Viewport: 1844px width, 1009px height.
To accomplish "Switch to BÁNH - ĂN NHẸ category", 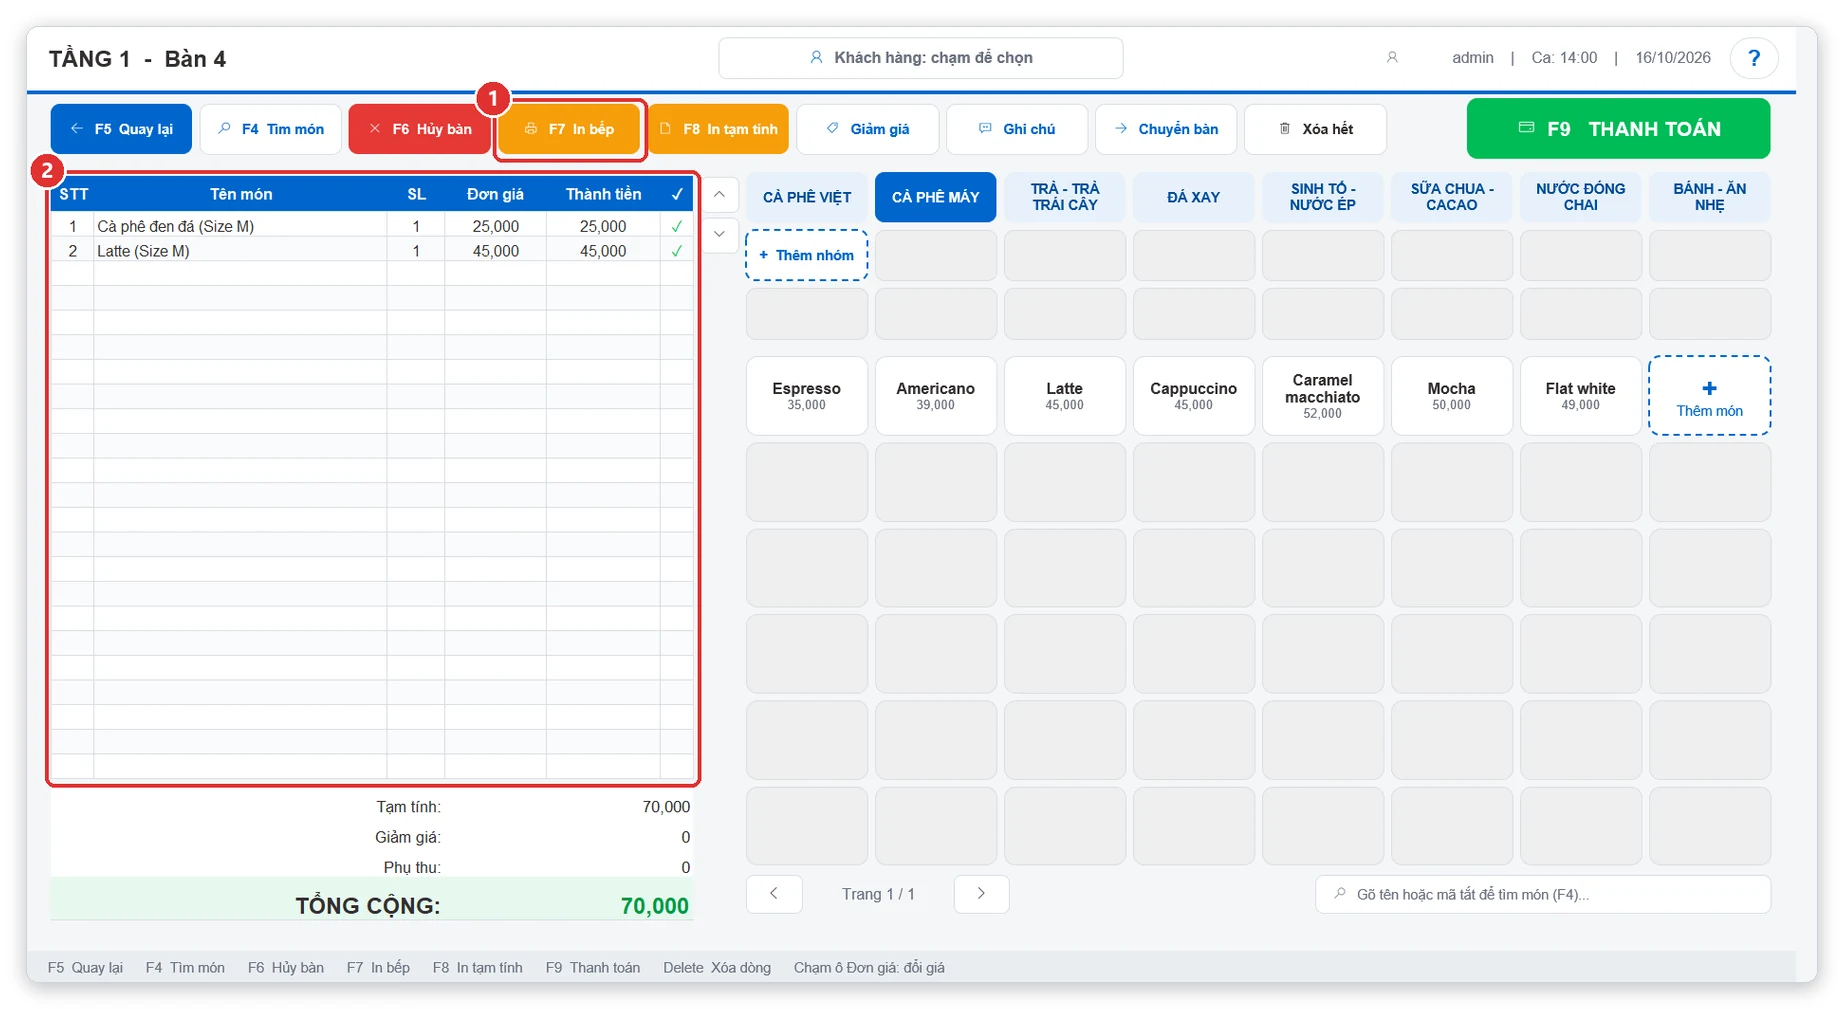I will 1709,197.
